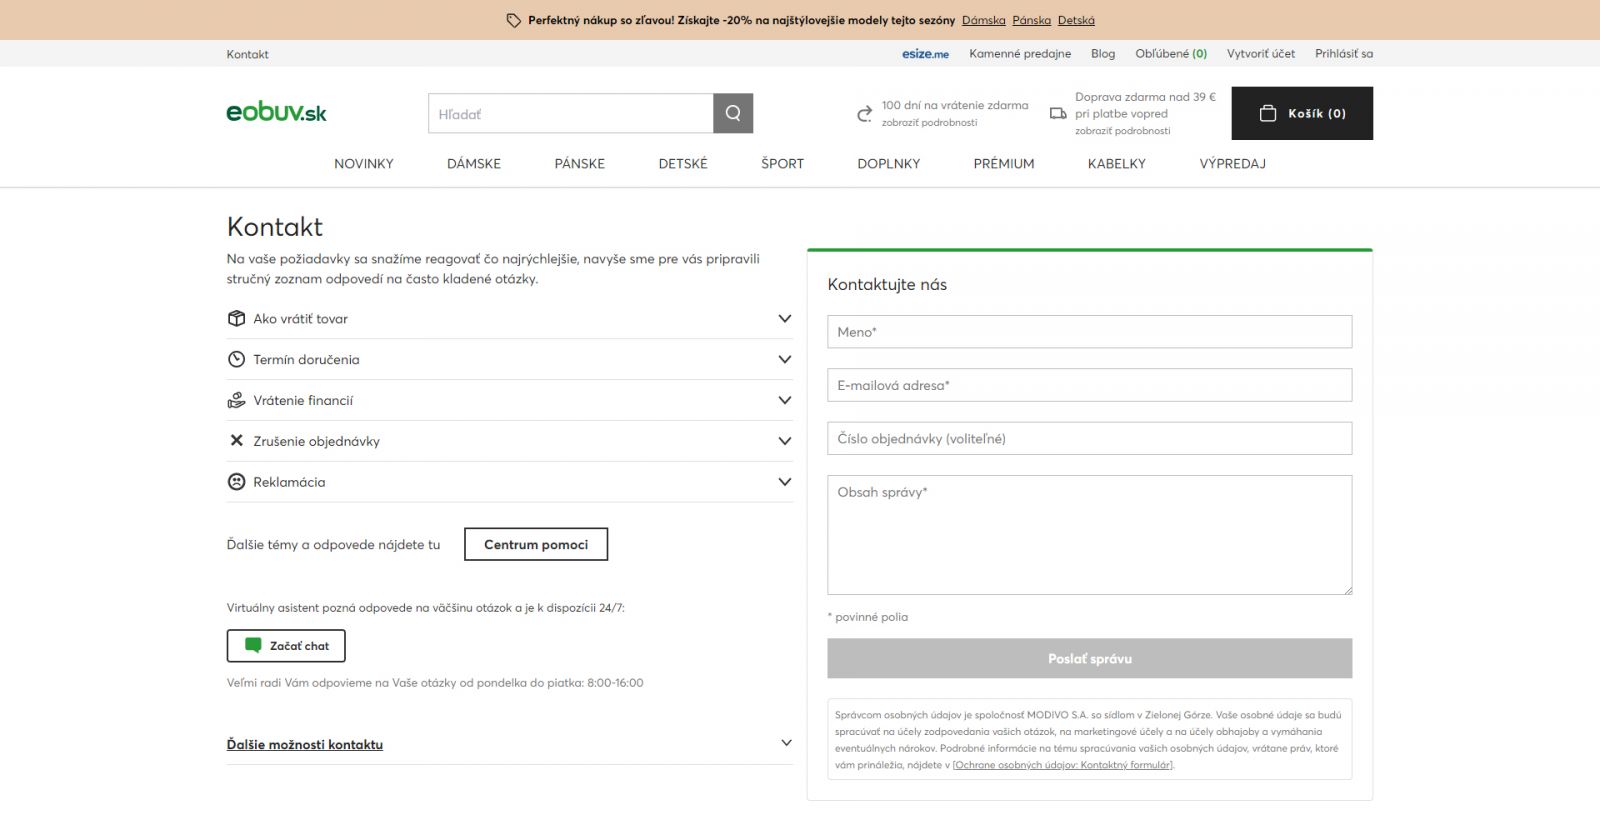
Task: Click the delivery truck icon
Action: 1057,114
